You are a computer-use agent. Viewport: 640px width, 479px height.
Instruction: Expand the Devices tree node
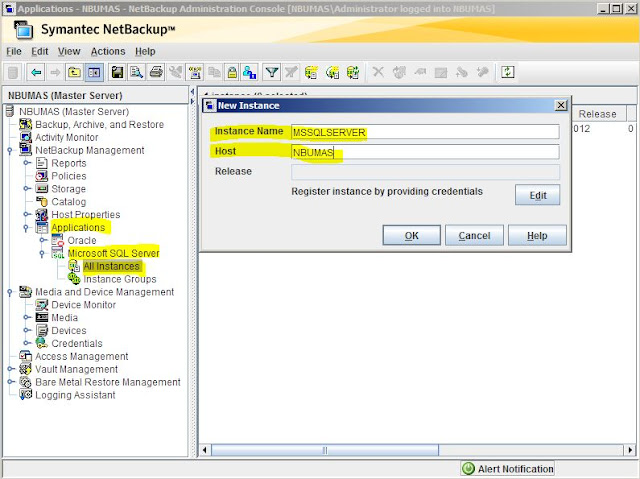point(27,330)
